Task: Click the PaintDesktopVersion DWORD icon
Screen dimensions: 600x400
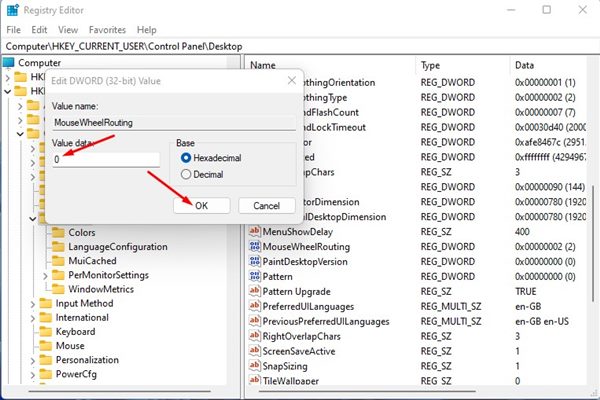Action: (x=254, y=261)
